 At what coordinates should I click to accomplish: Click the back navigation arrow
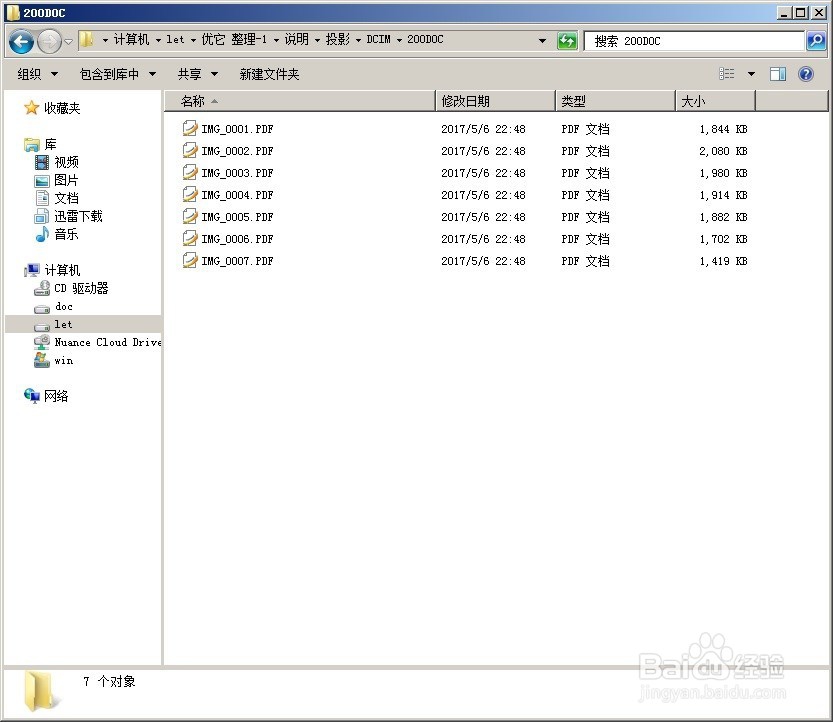[20, 40]
